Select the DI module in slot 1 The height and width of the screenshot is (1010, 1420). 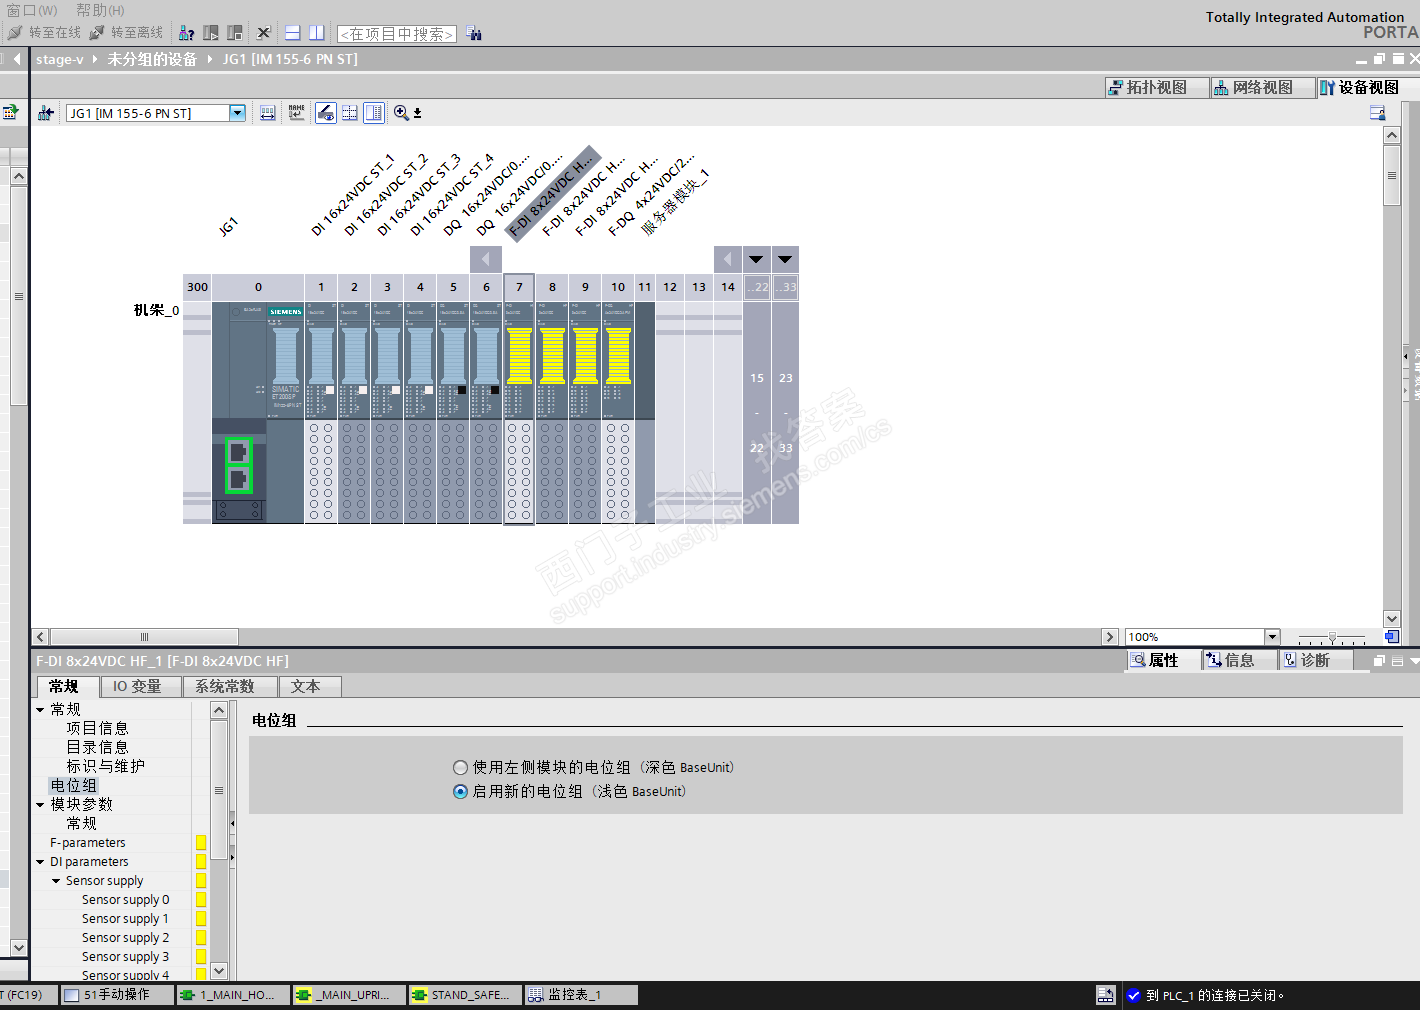tap(321, 412)
